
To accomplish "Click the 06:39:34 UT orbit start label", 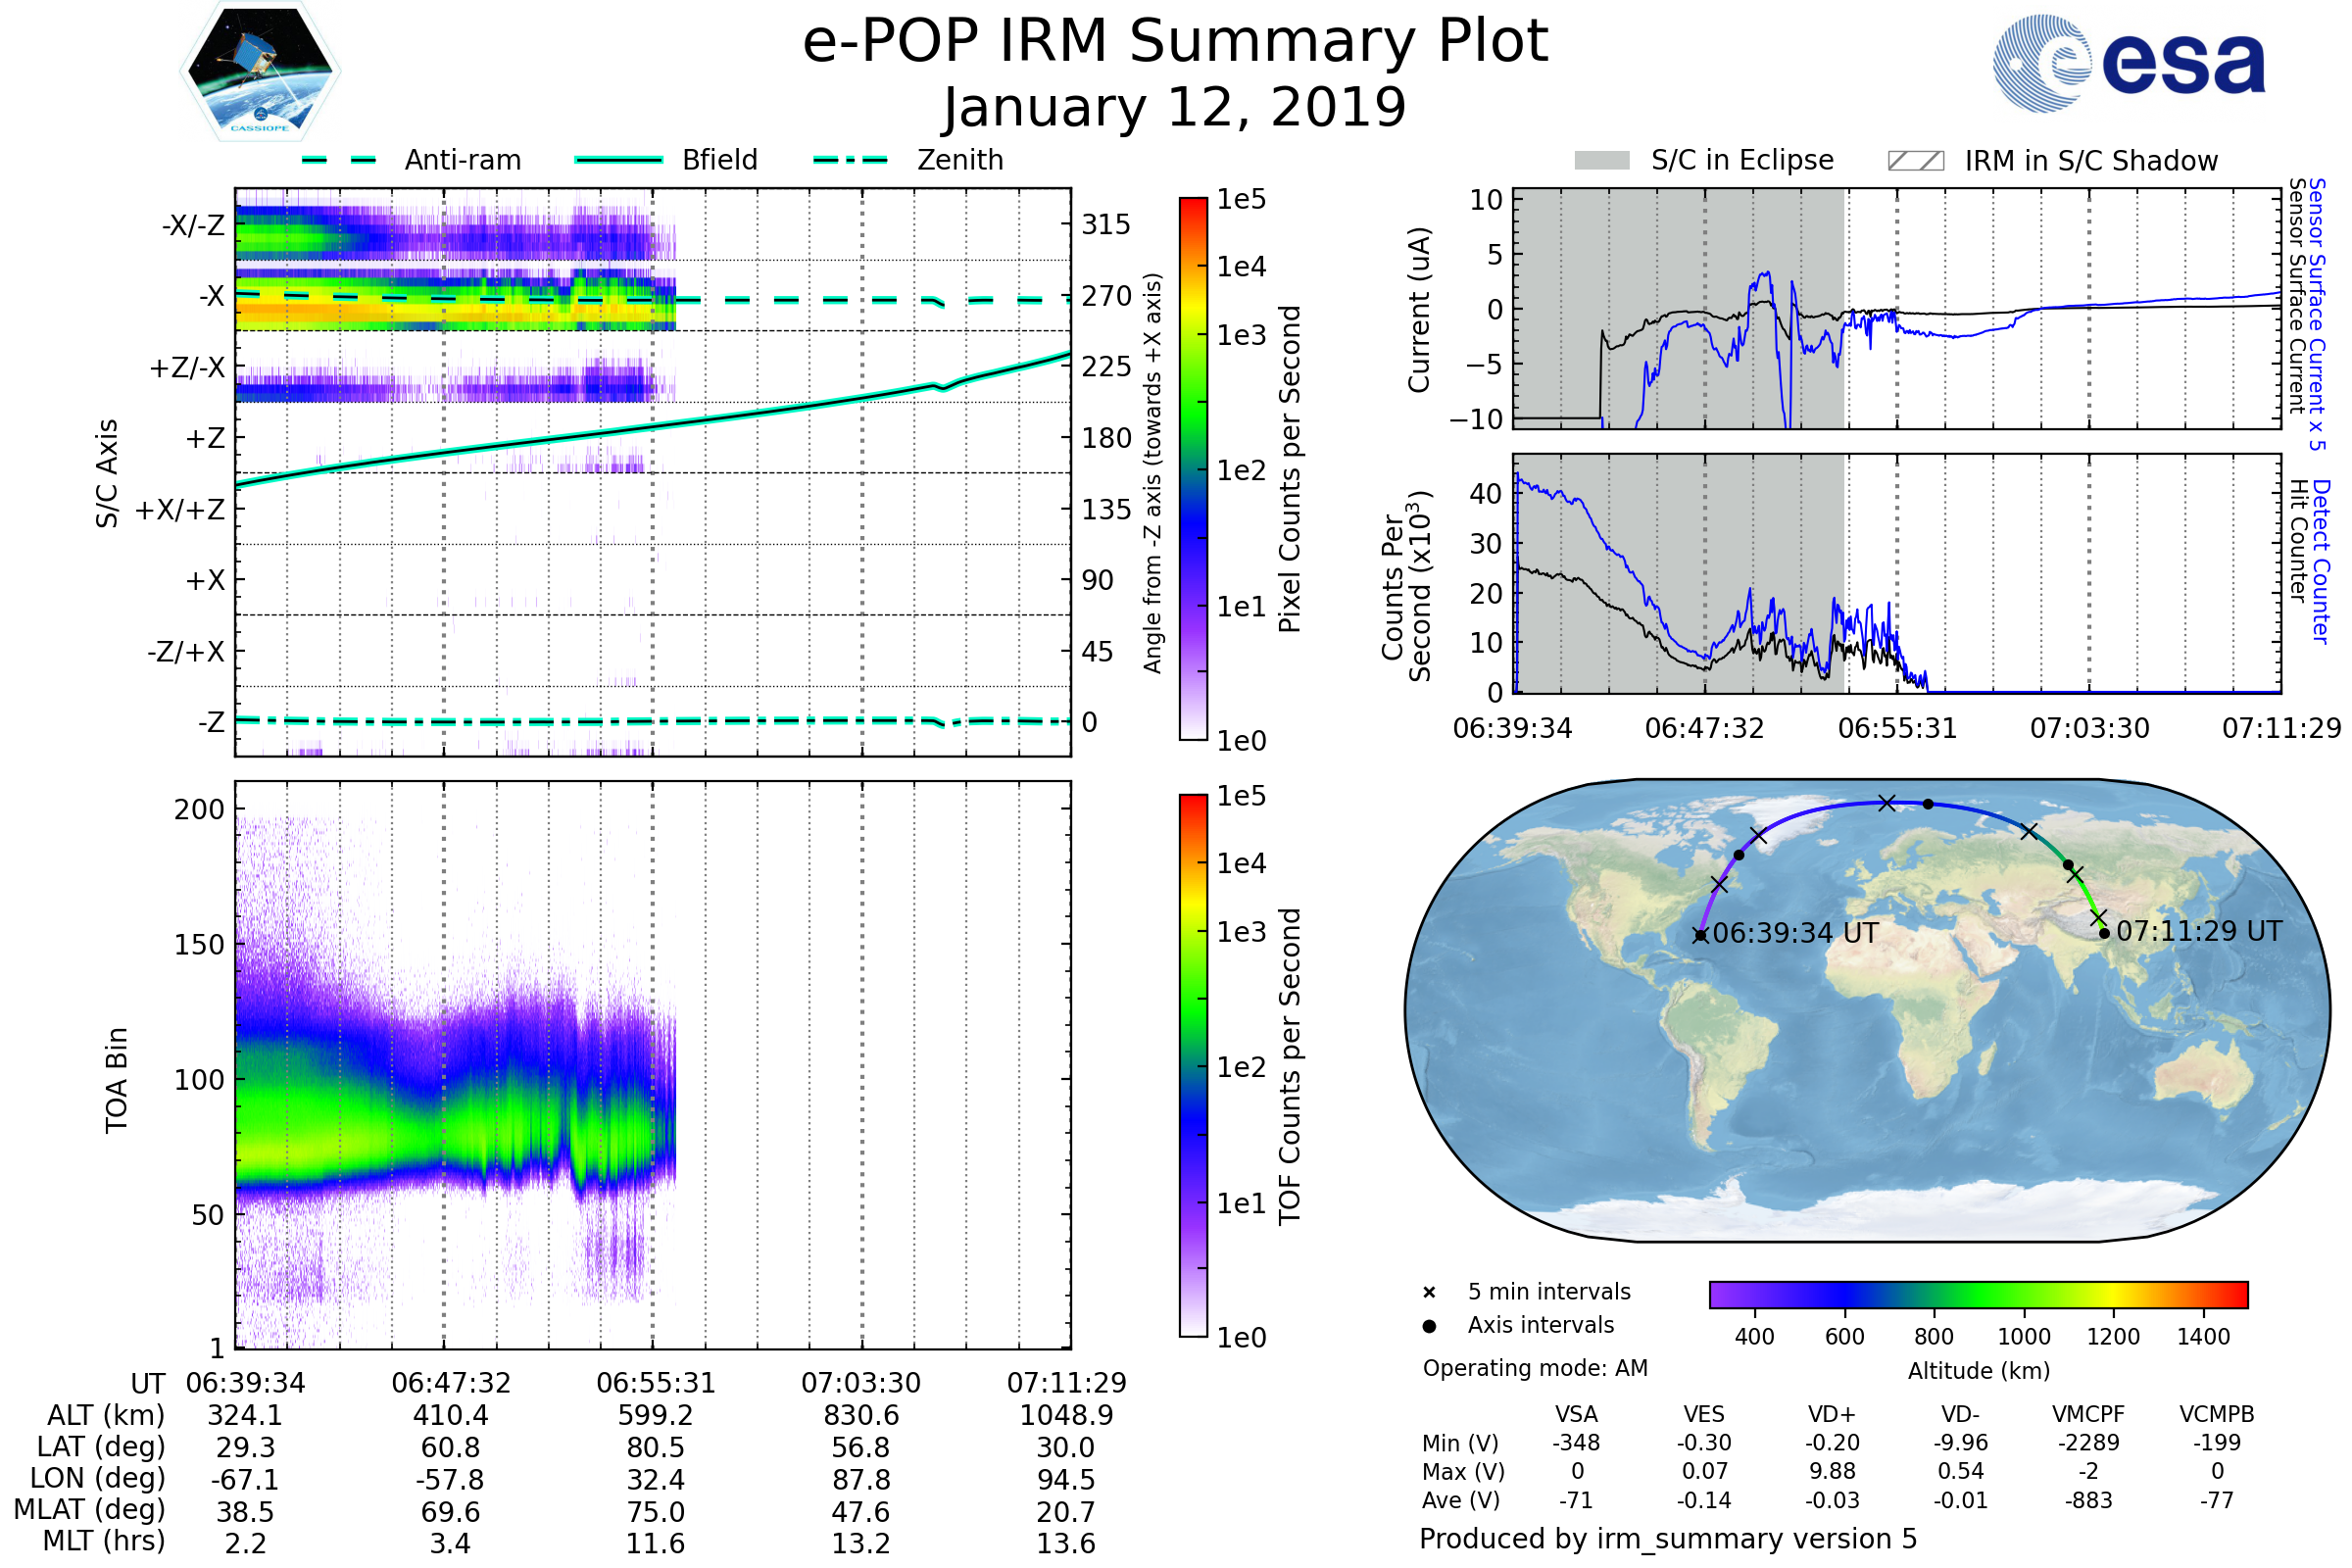I will [x=1795, y=934].
